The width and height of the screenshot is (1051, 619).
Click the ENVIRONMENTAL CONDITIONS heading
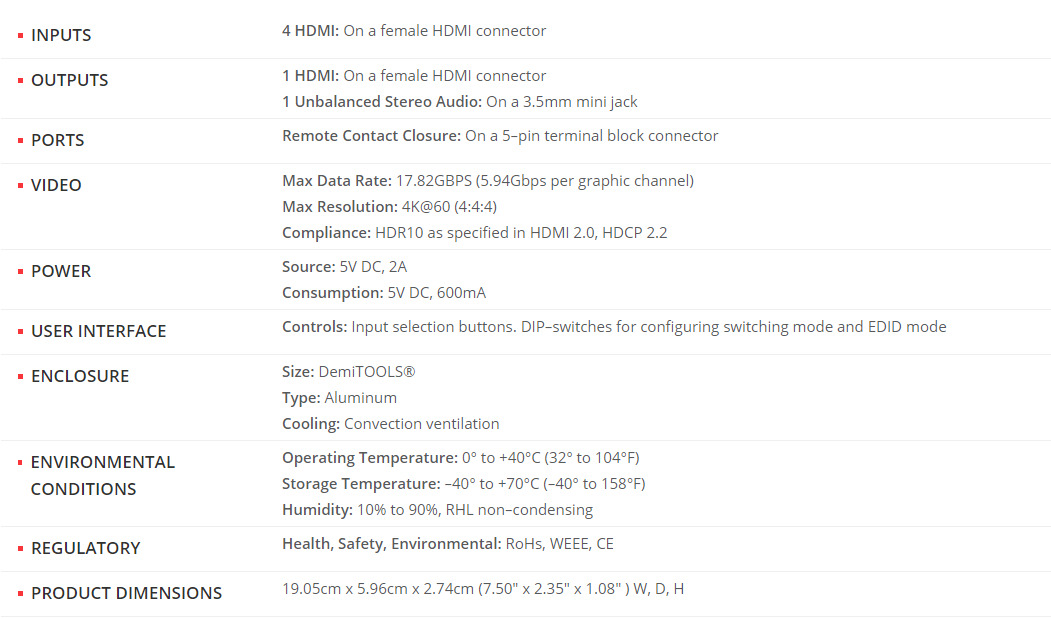click(103, 475)
